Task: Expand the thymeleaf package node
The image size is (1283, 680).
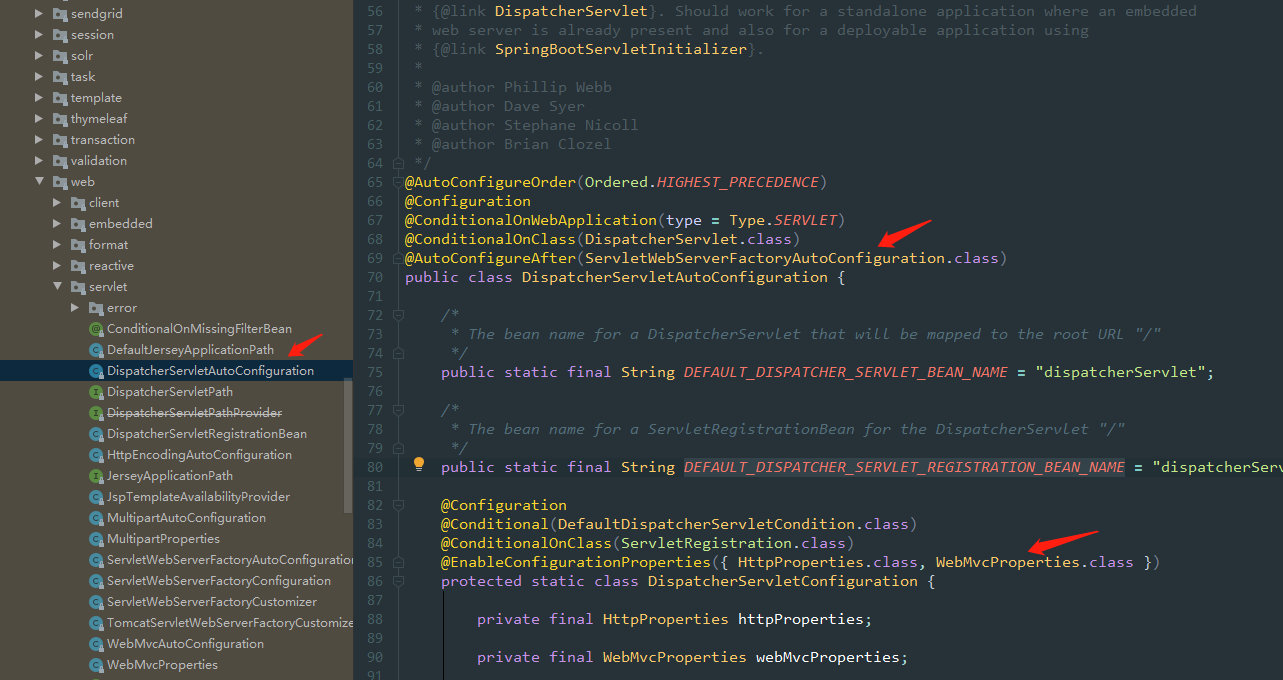Action: pos(40,119)
